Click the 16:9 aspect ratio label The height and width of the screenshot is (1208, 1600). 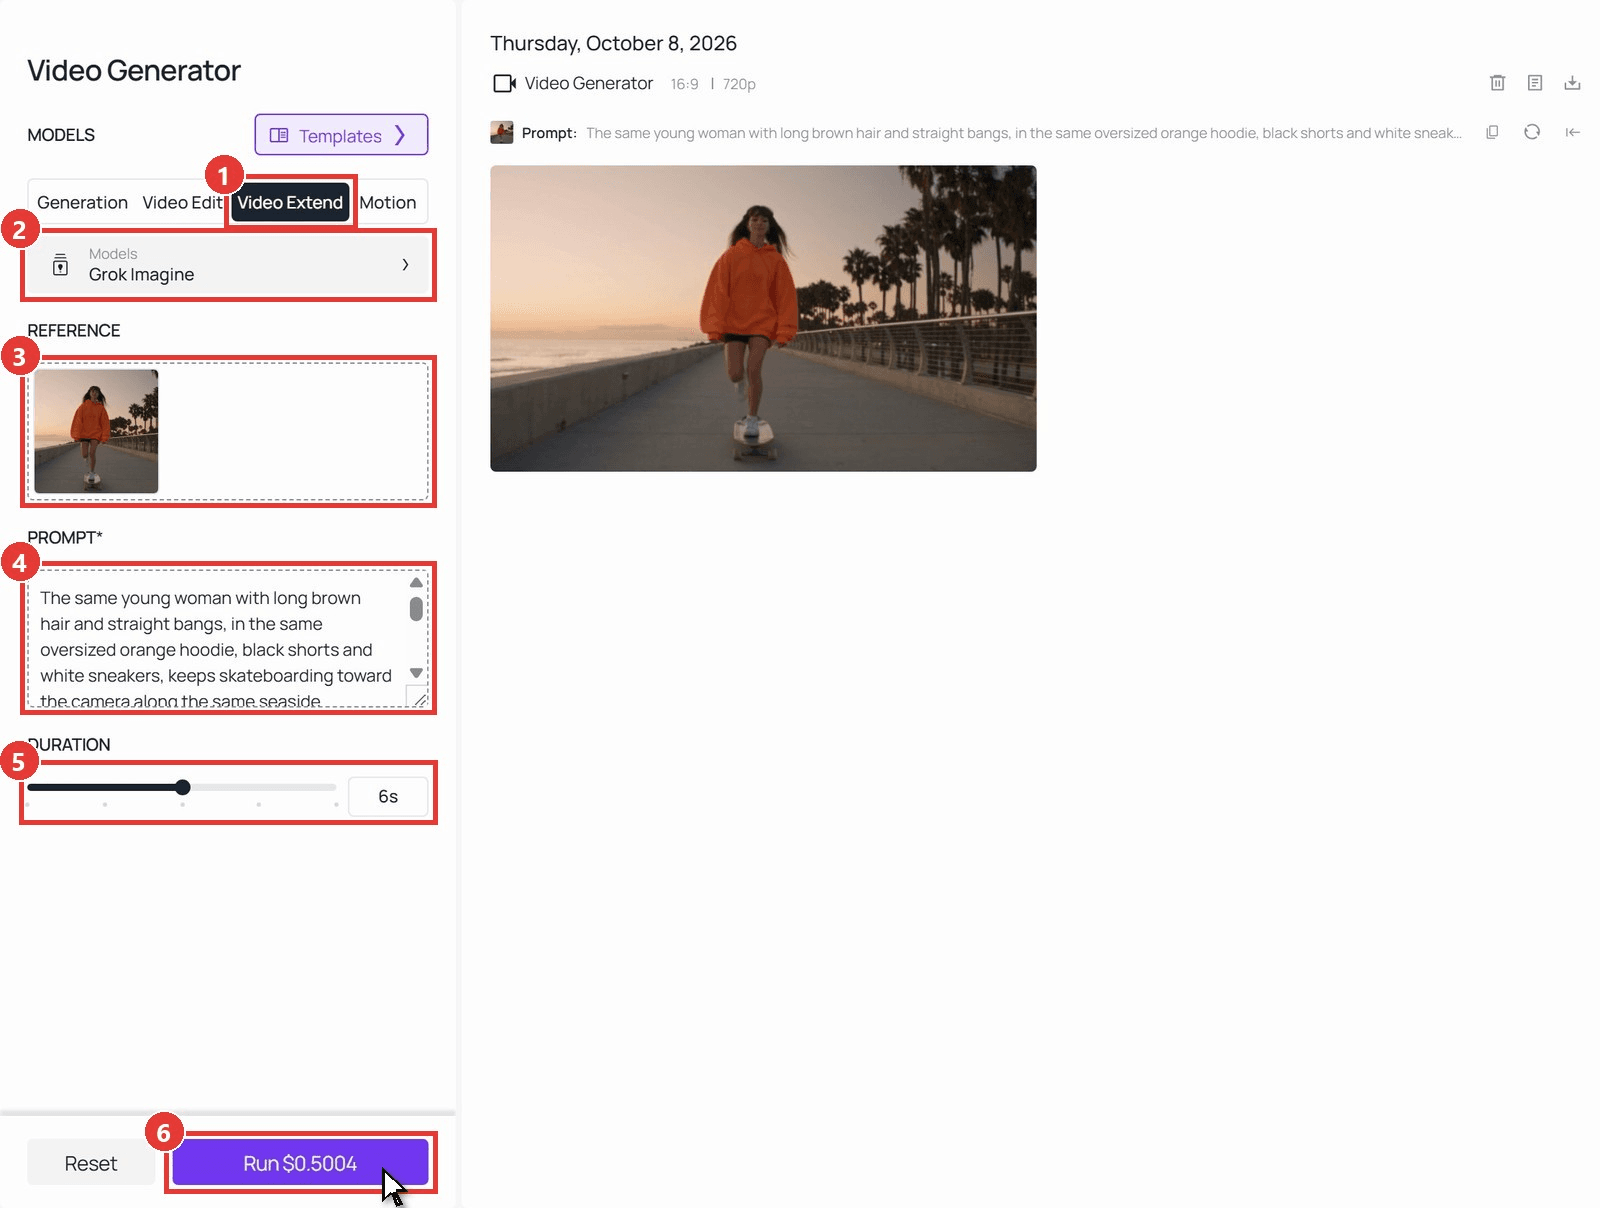(684, 84)
